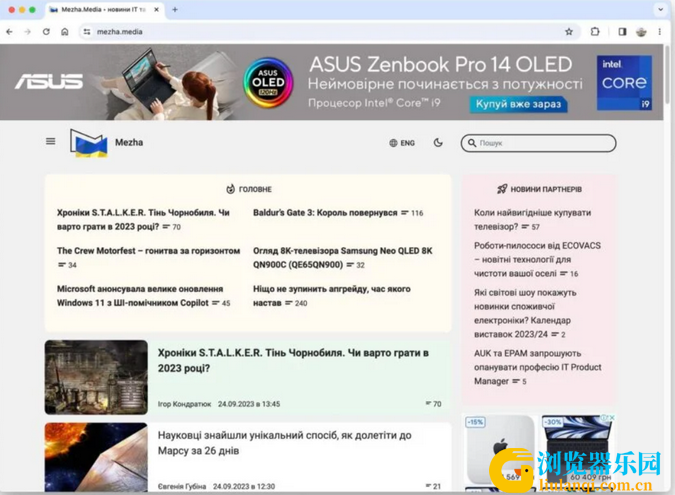The width and height of the screenshot is (675, 495).
Task: Open the Chrome profile avatar
Action: (x=641, y=31)
